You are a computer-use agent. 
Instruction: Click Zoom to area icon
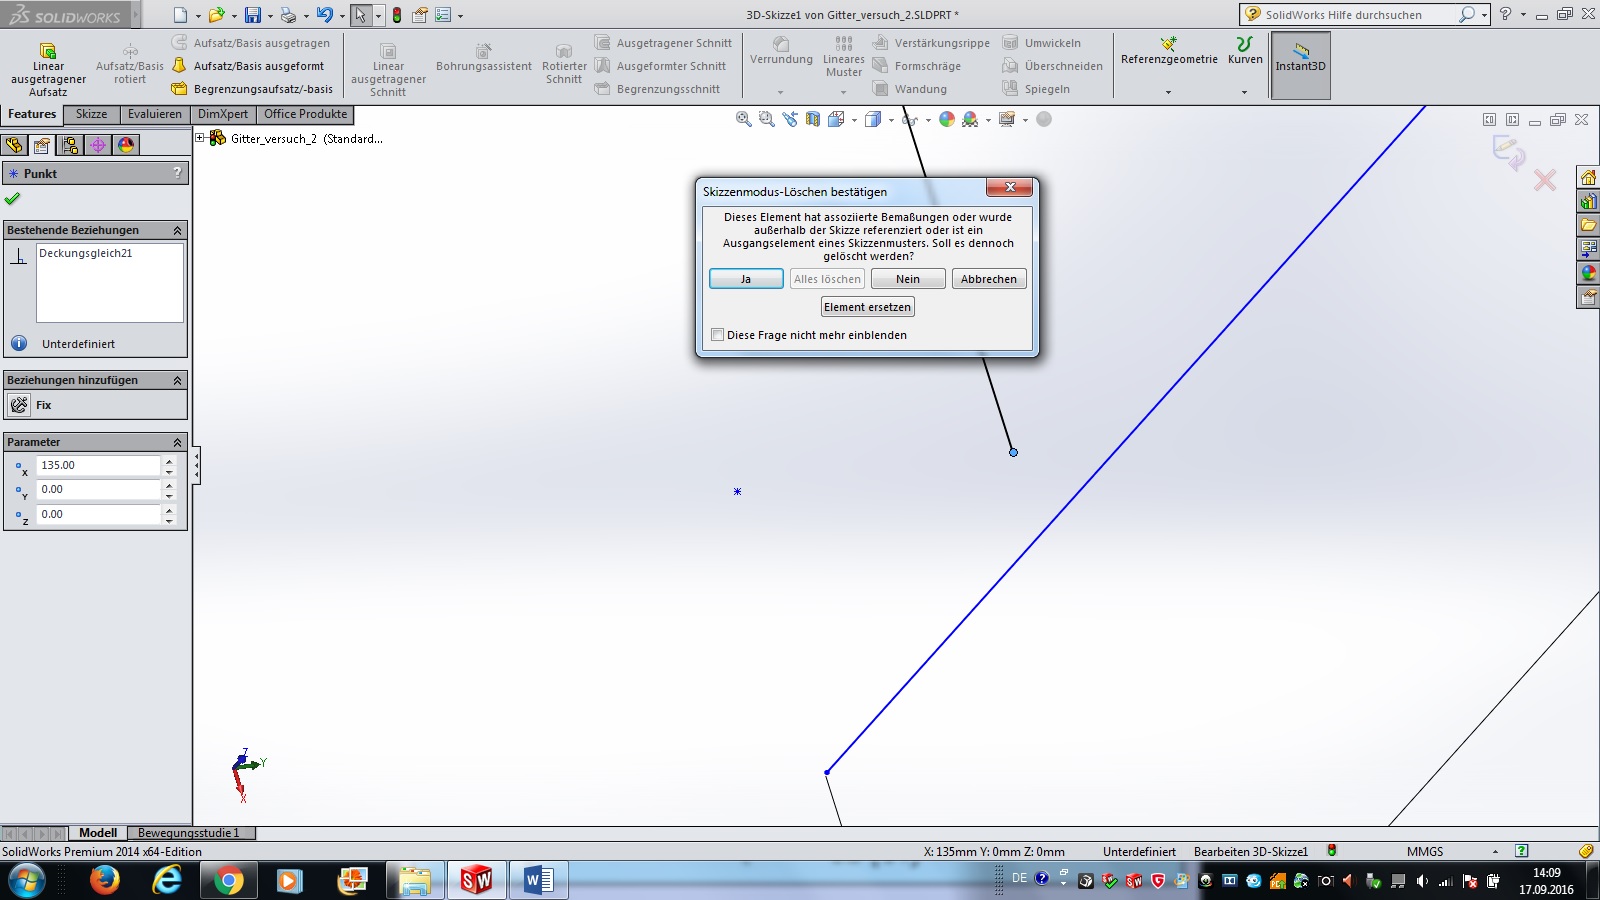766,119
